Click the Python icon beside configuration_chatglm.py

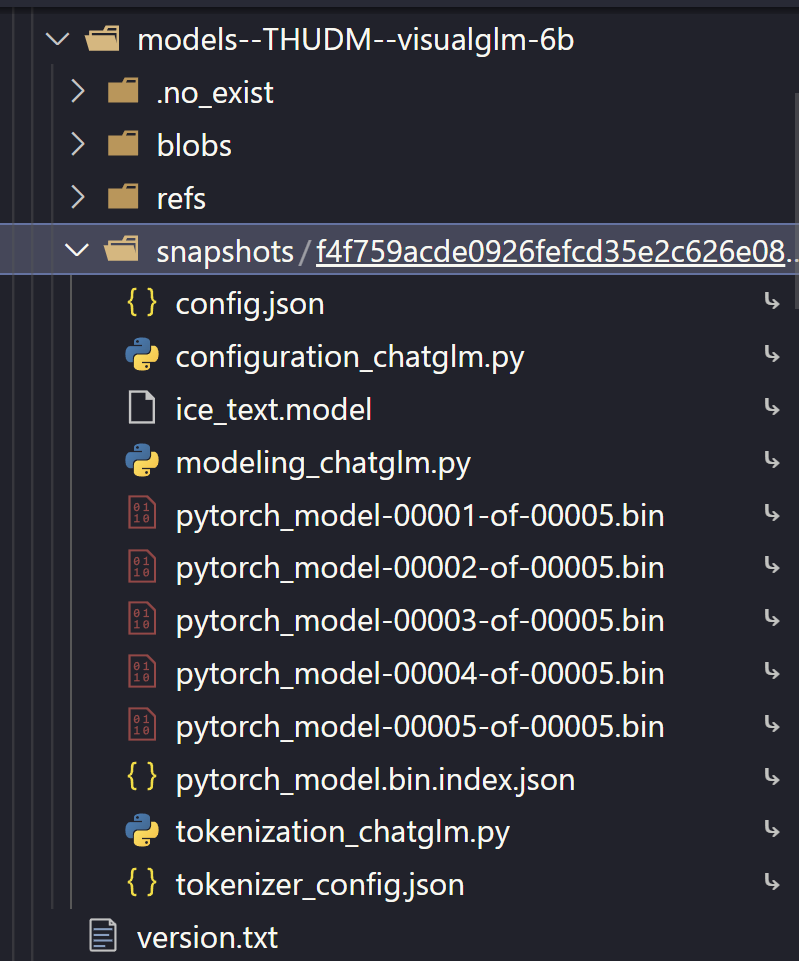point(142,356)
